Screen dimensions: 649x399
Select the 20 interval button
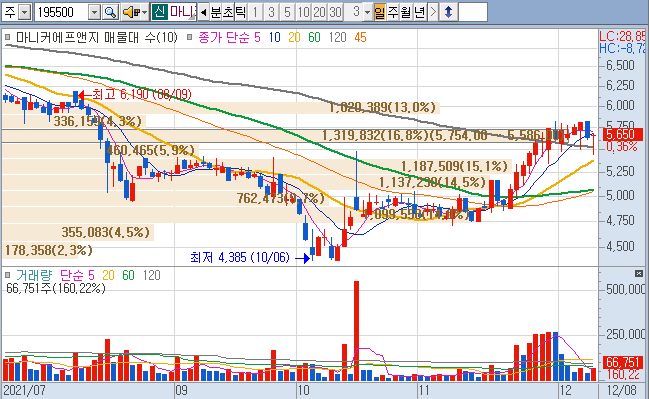tap(319, 12)
